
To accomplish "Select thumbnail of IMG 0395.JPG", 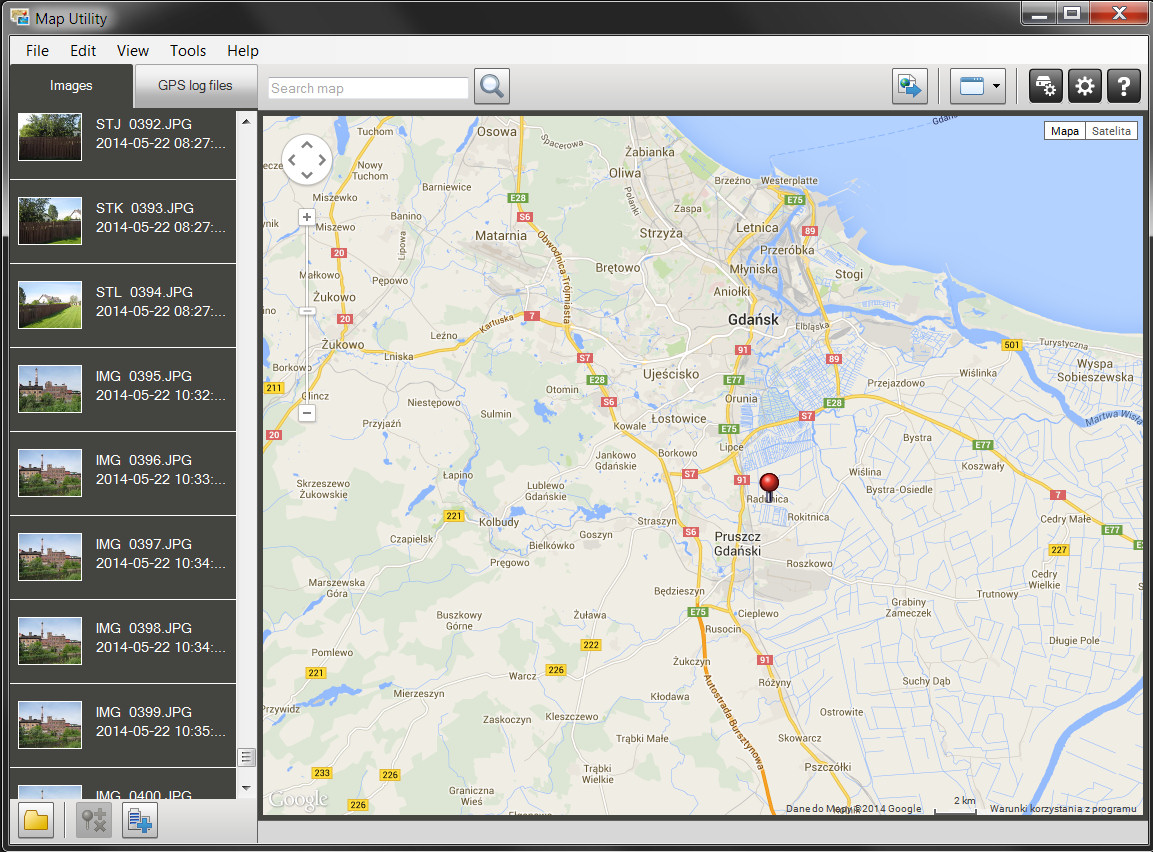I will (x=50, y=389).
